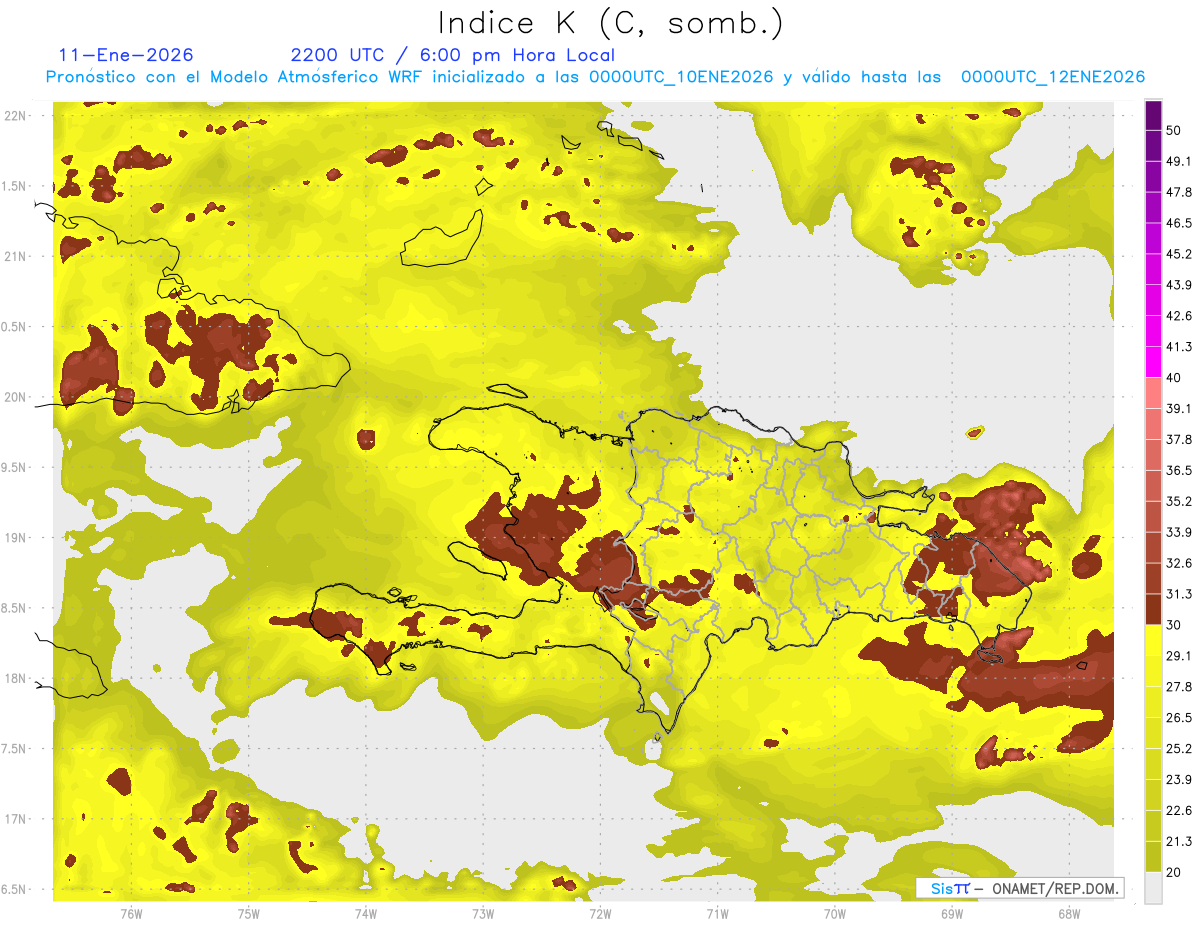The image size is (1200, 927).
Task: Click longitude label '68W'
Action: (x=1069, y=913)
